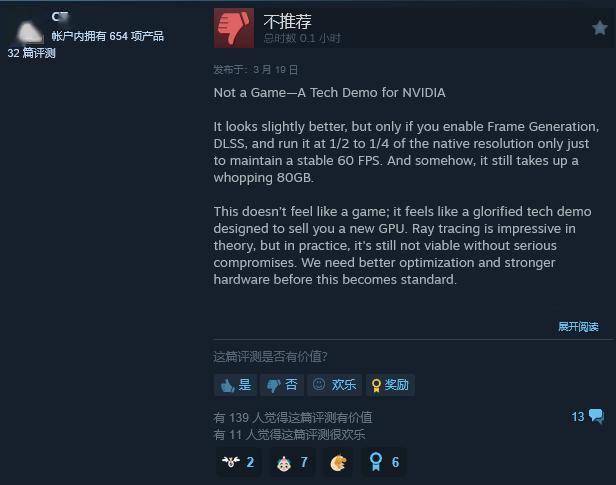Click the reviewer's blurred avatar thumbnail
This screenshot has height=485, width=616.
(29, 33)
